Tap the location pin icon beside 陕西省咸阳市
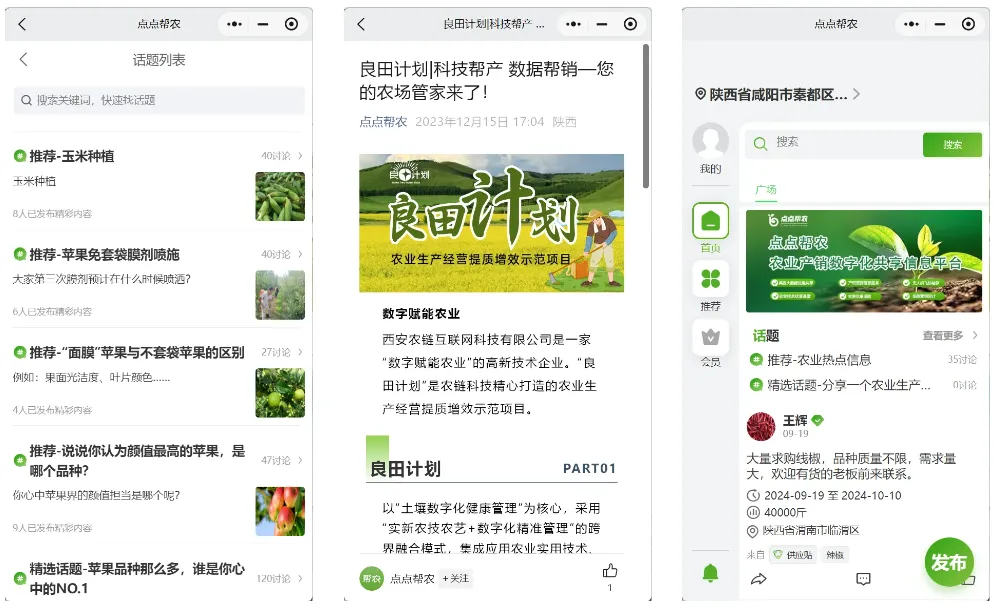 [x=700, y=94]
